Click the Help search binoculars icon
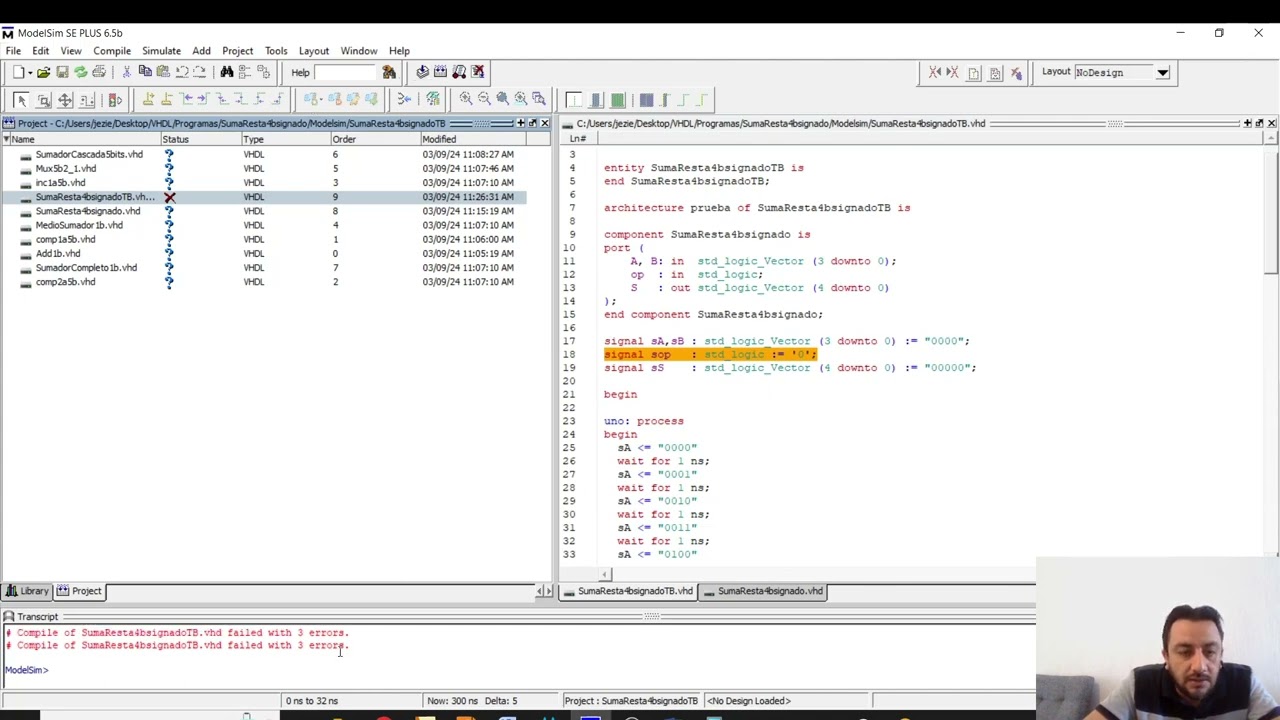 click(389, 72)
